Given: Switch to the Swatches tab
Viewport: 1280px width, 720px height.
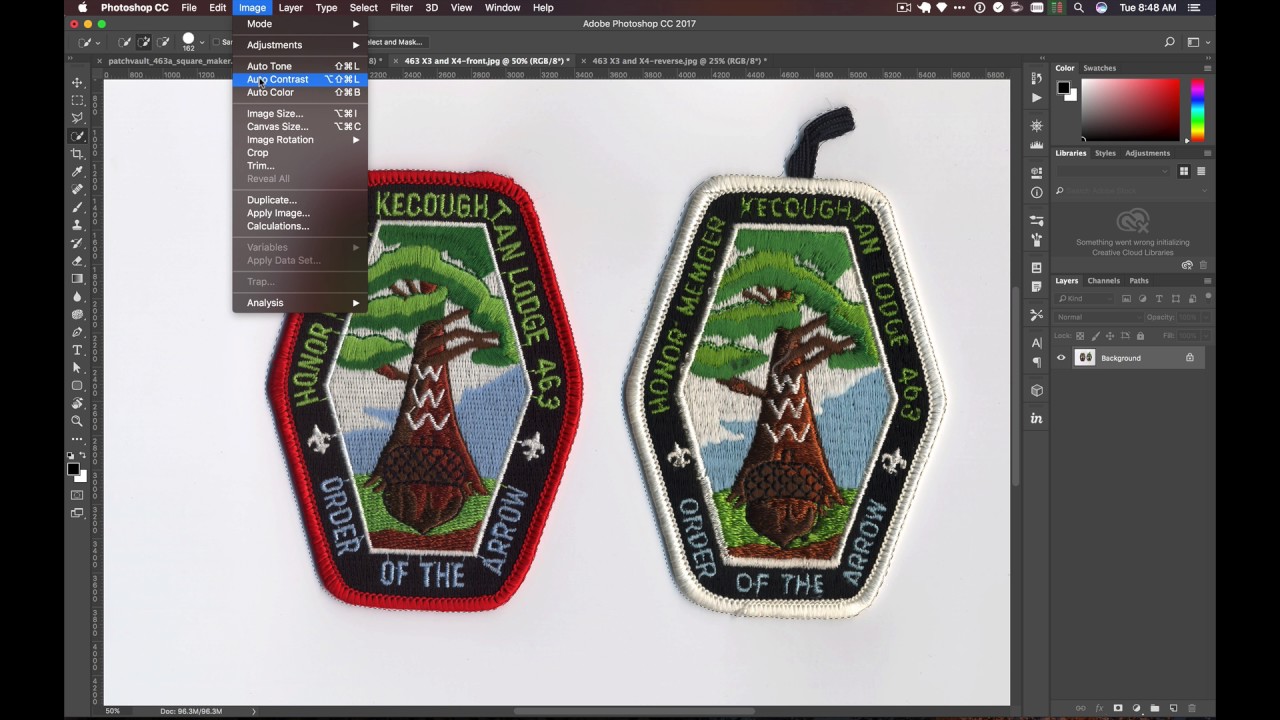Looking at the screenshot, I should point(1099,68).
